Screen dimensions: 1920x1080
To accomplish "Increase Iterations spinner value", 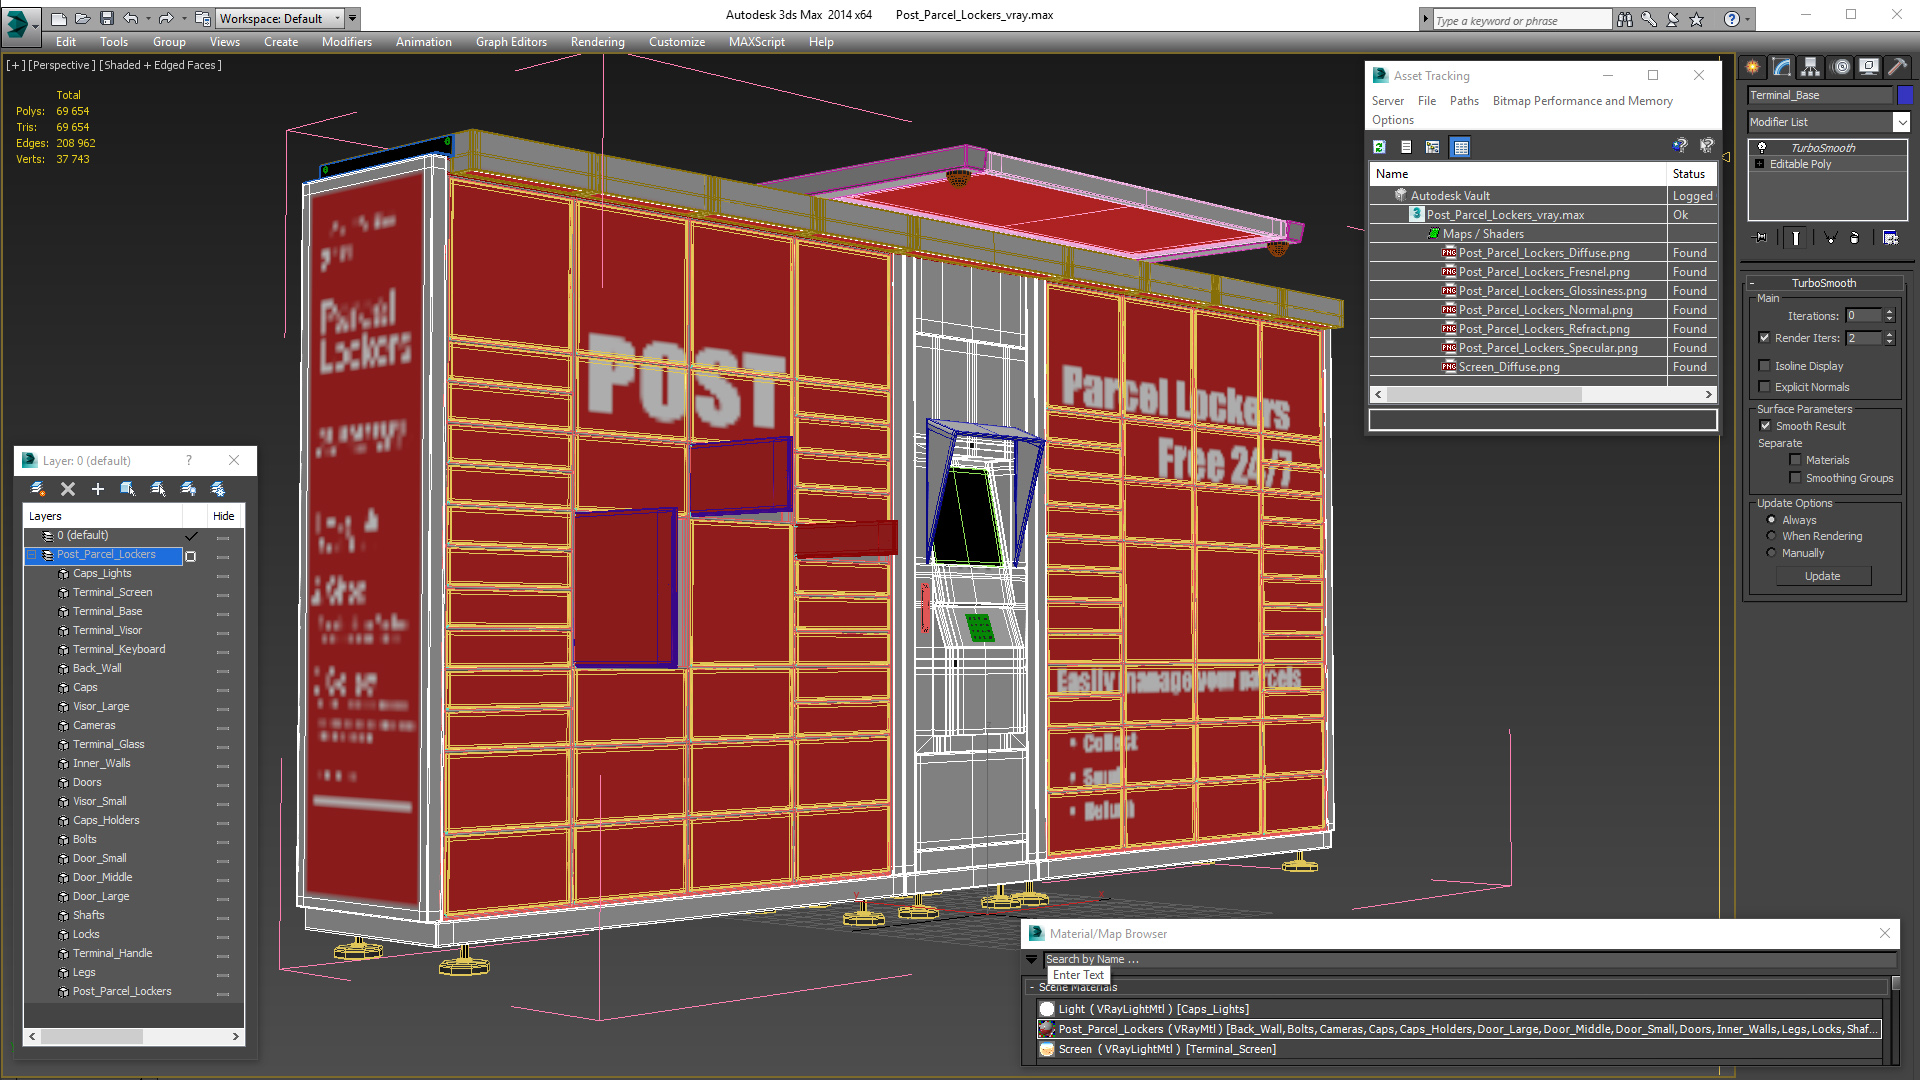I will tap(1889, 312).
